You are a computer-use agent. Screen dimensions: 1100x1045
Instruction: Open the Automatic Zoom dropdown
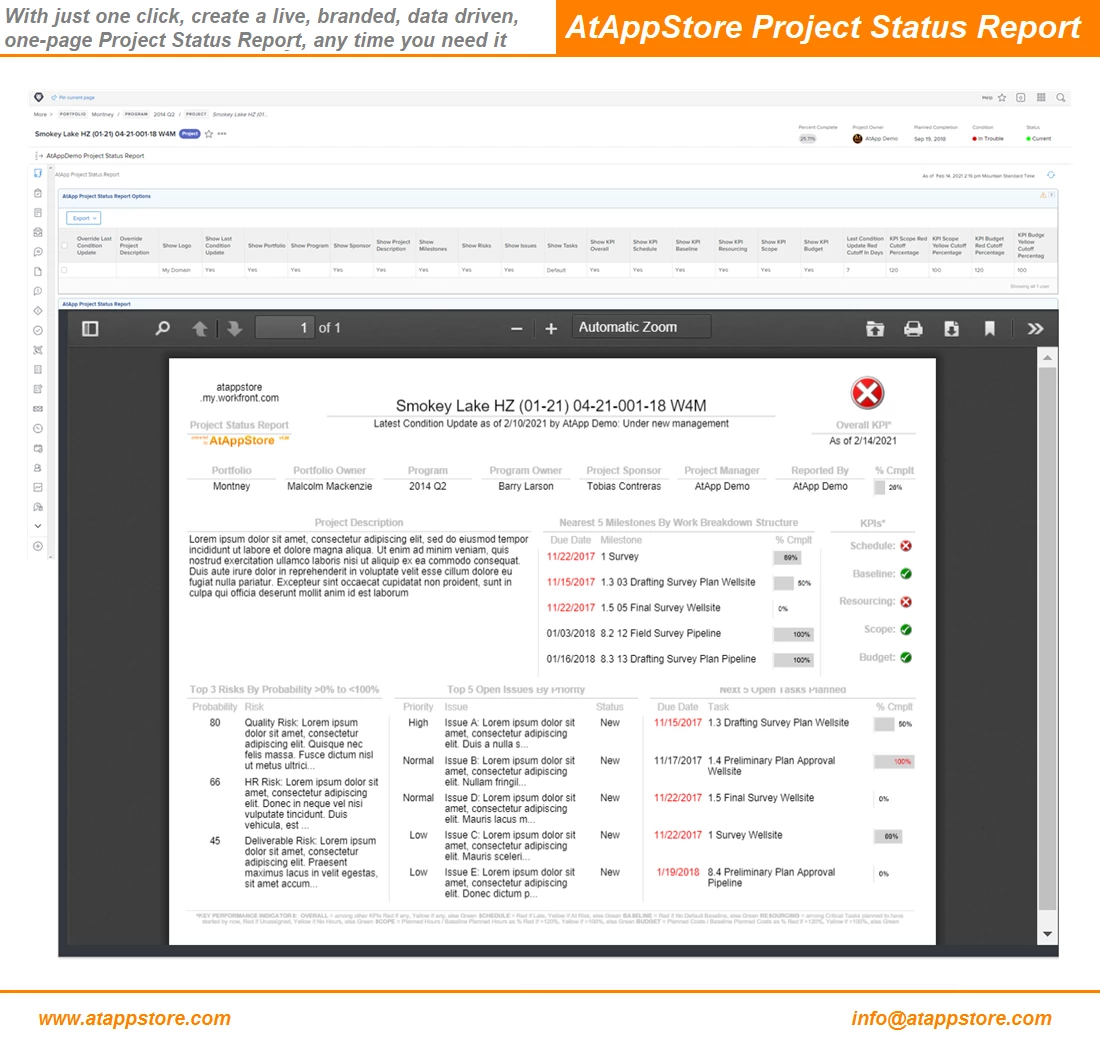click(x=641, y=327)
